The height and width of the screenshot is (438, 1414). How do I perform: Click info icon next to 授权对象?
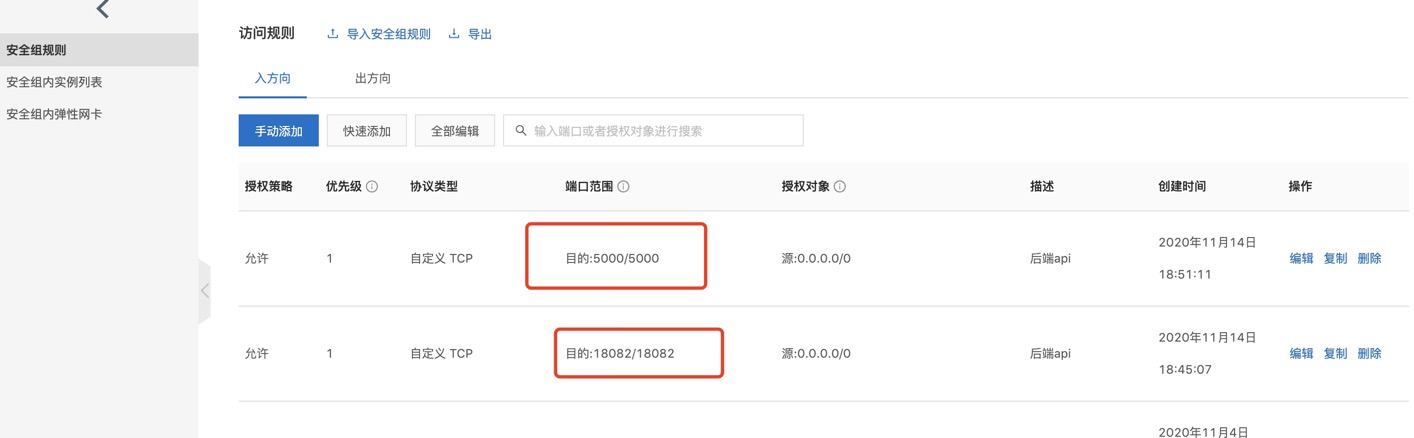[x=840, y=187]
